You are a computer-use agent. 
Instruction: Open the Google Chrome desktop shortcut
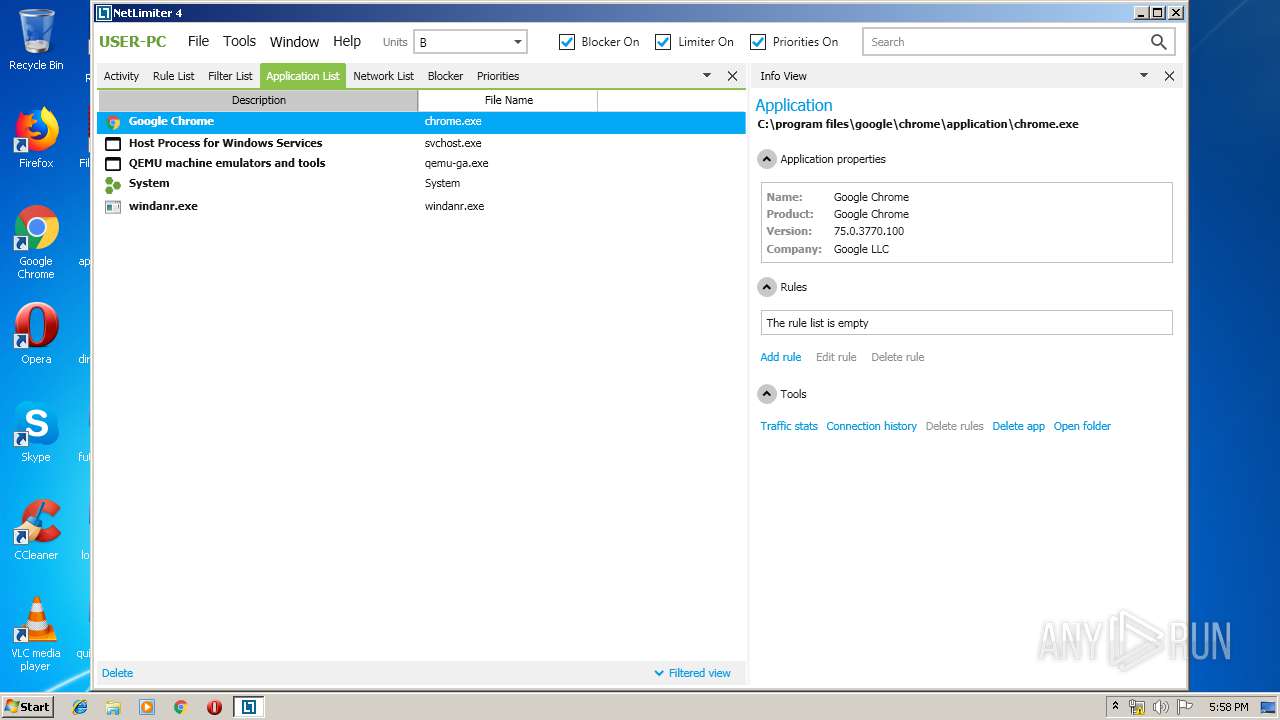36,243
